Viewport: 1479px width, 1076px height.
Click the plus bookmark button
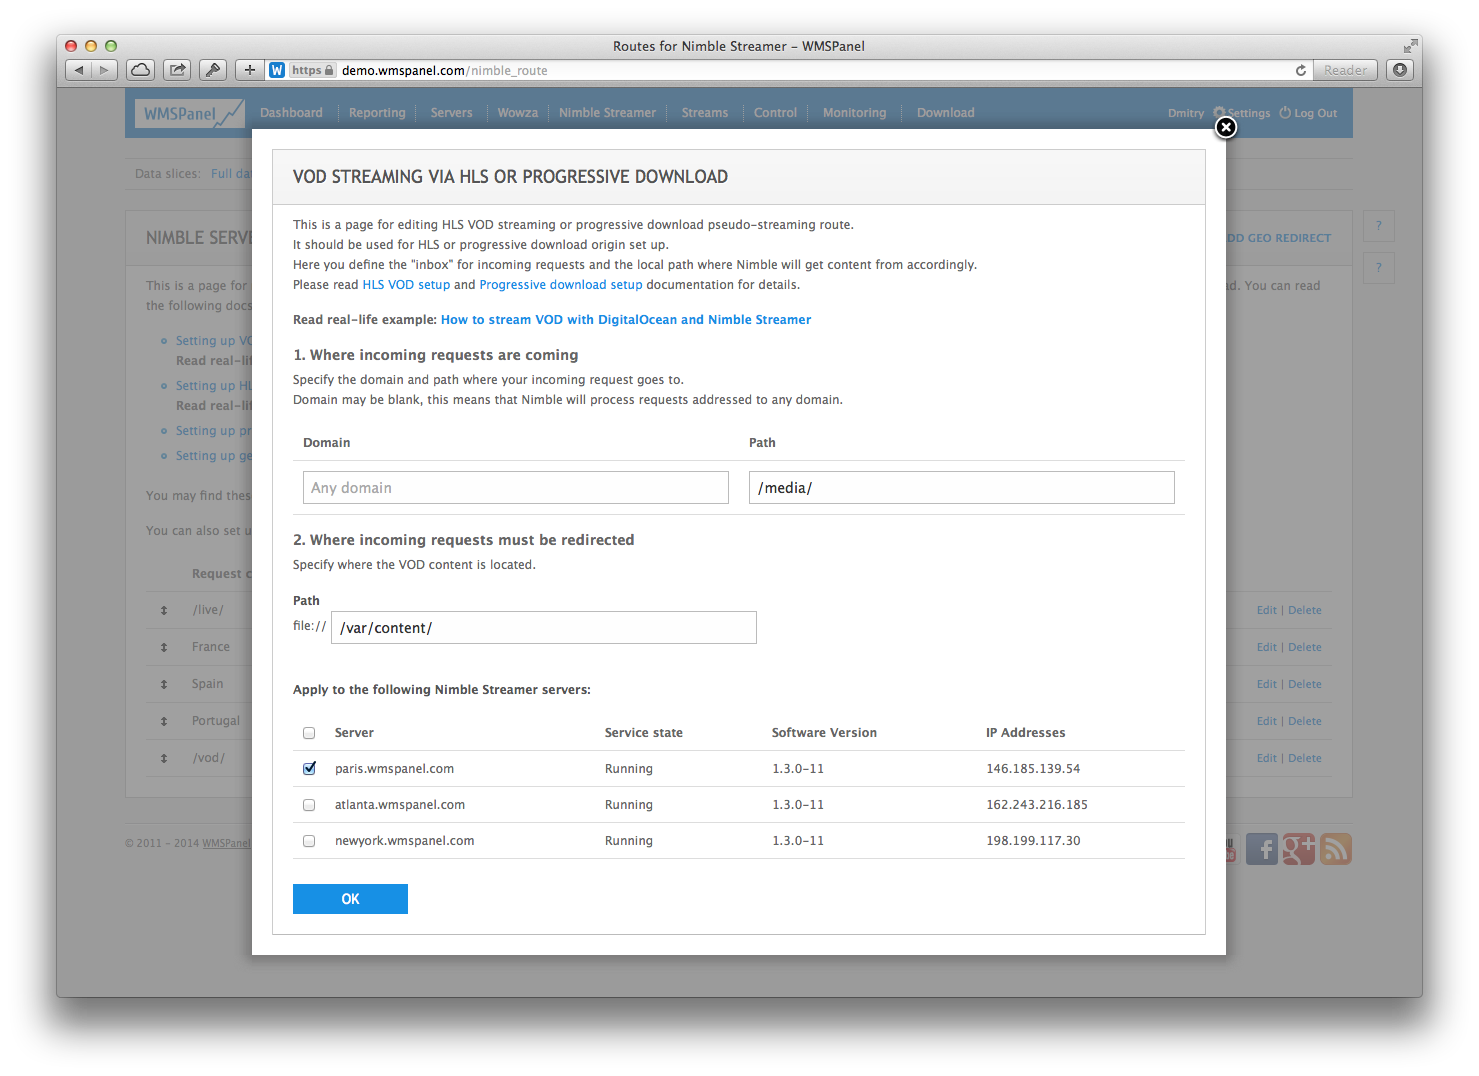coord(250,70)
